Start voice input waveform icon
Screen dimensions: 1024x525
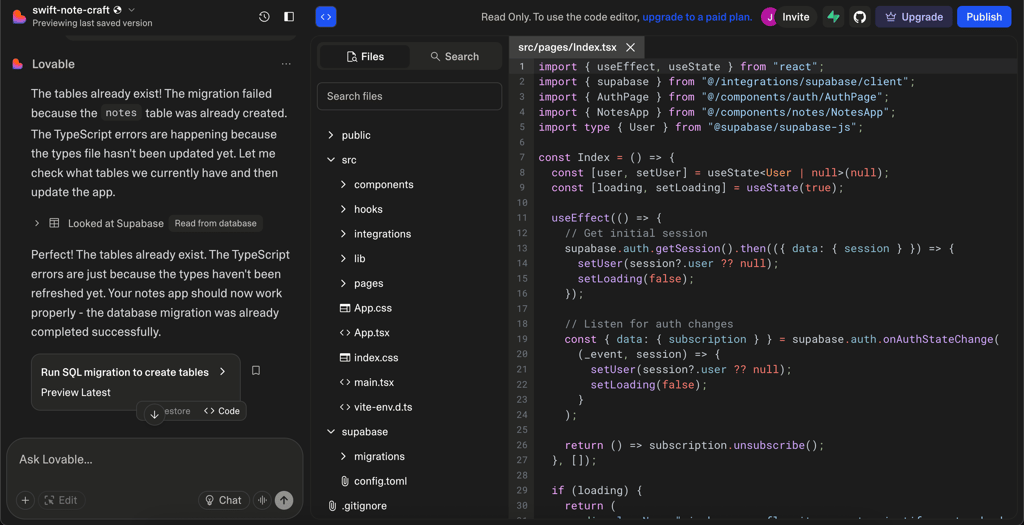click(263, 500)
